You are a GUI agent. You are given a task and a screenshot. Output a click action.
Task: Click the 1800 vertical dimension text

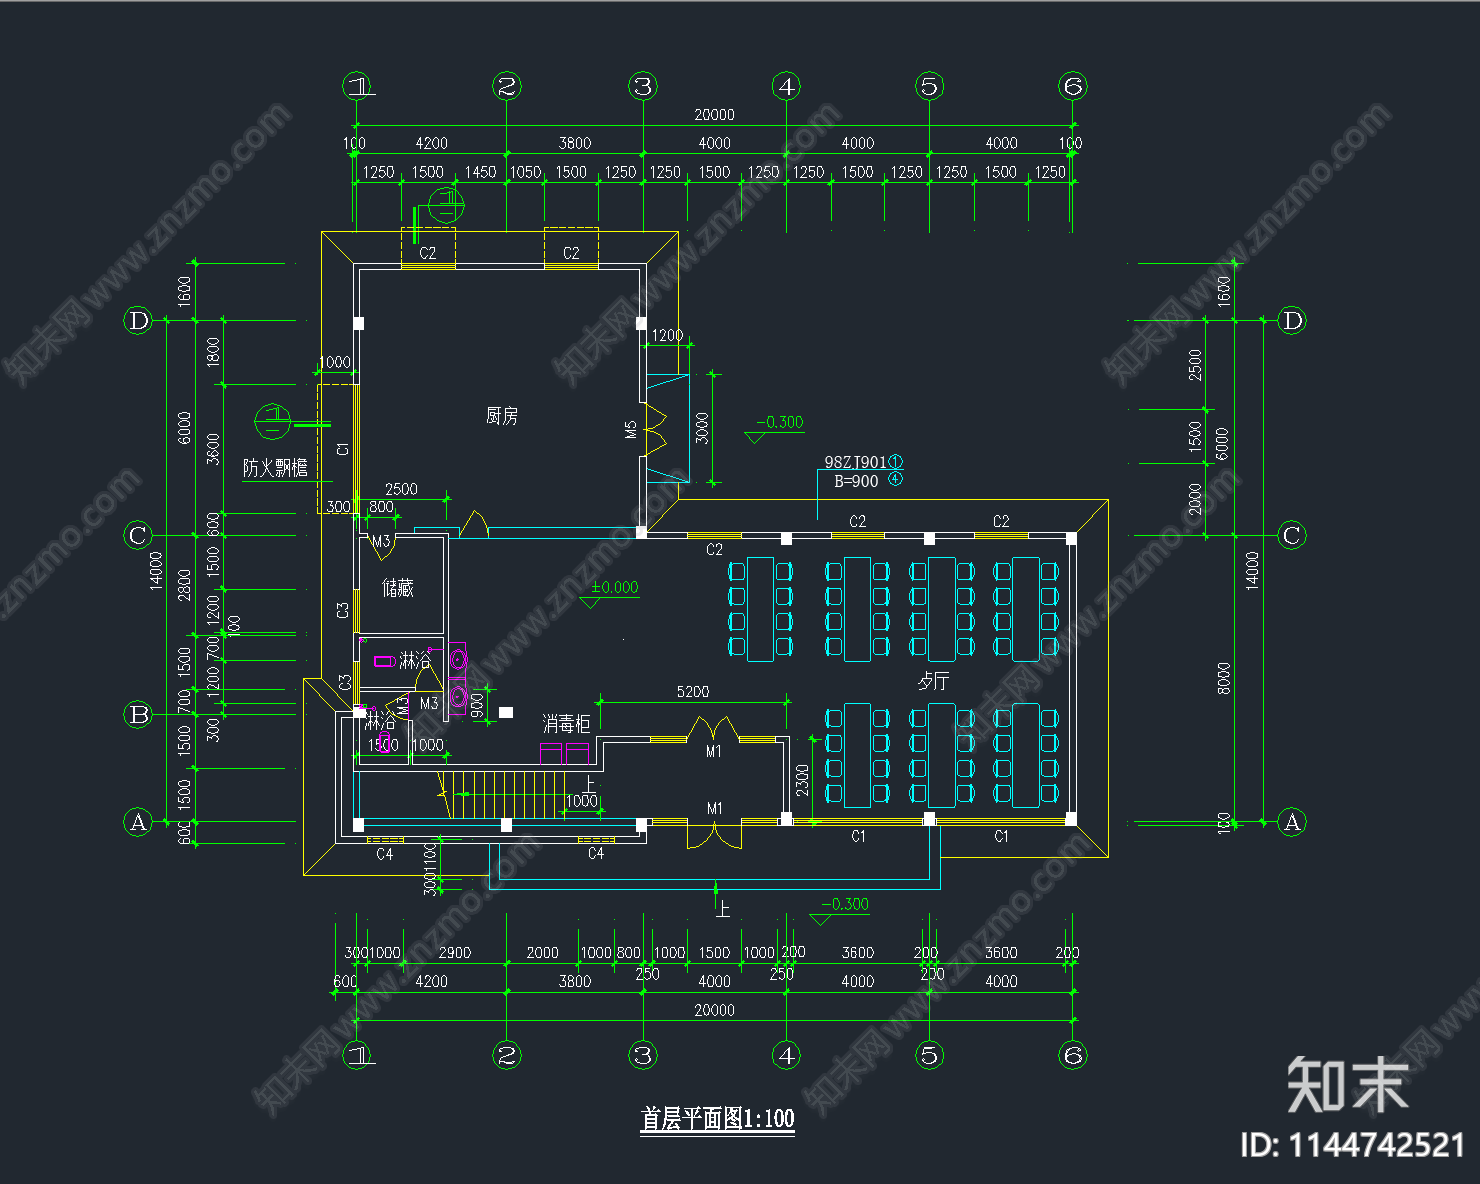(213, 352)
